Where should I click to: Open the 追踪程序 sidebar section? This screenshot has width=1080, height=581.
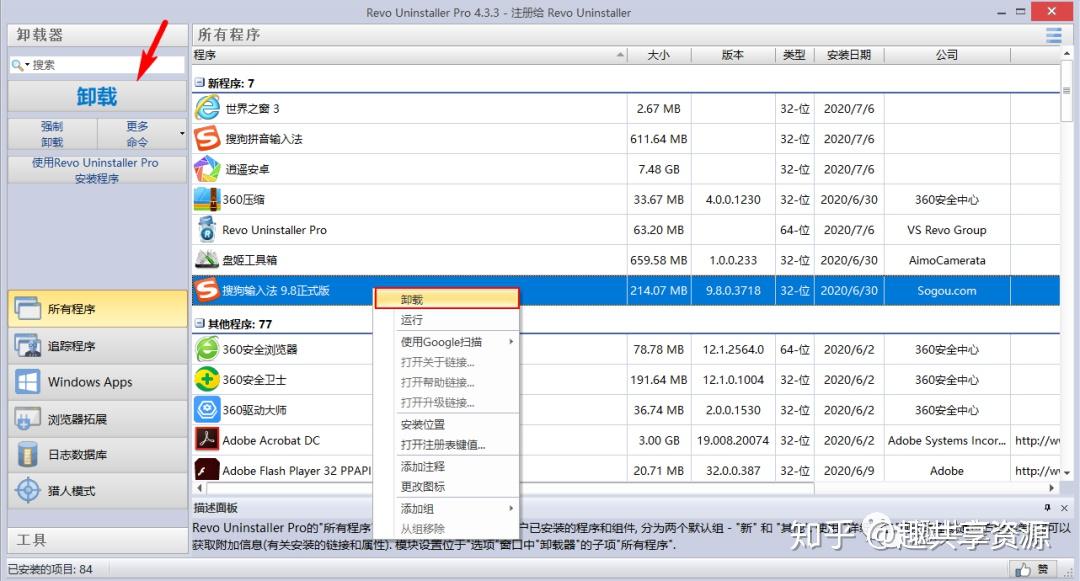coord(98,346)
